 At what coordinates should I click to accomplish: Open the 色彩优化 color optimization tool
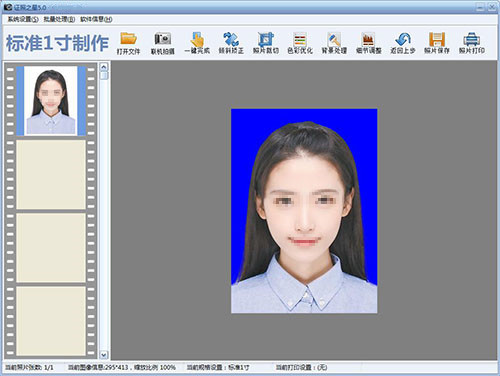(x=300, y=43)
